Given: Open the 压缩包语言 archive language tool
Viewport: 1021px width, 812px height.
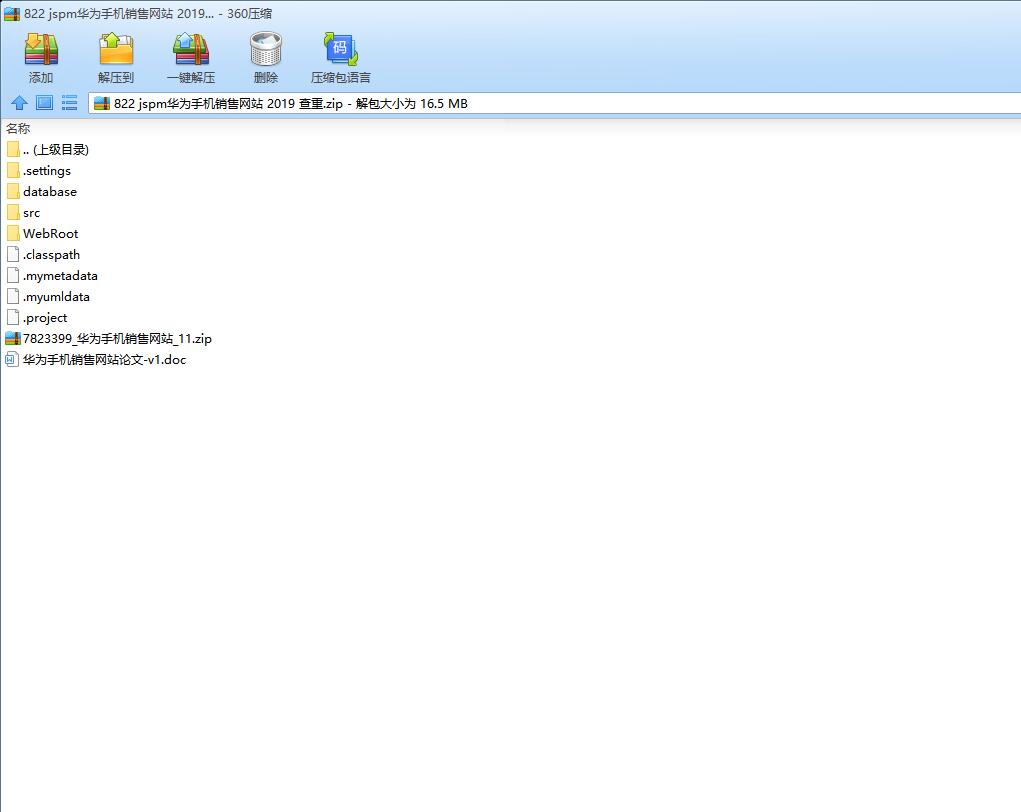Looking at the screenshot, I should [341, 49].
